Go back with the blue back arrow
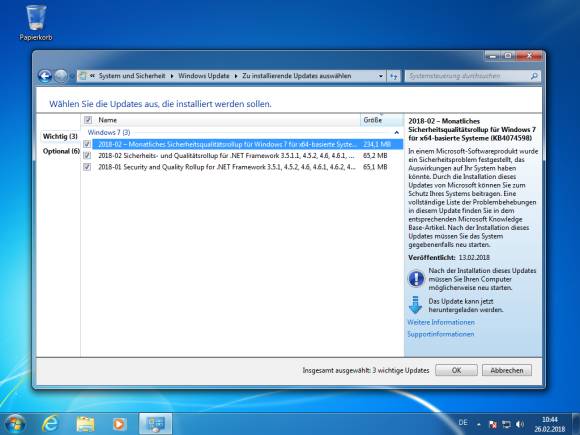The height and width of the screenshot is (435, 580). [x=45, y=76]
